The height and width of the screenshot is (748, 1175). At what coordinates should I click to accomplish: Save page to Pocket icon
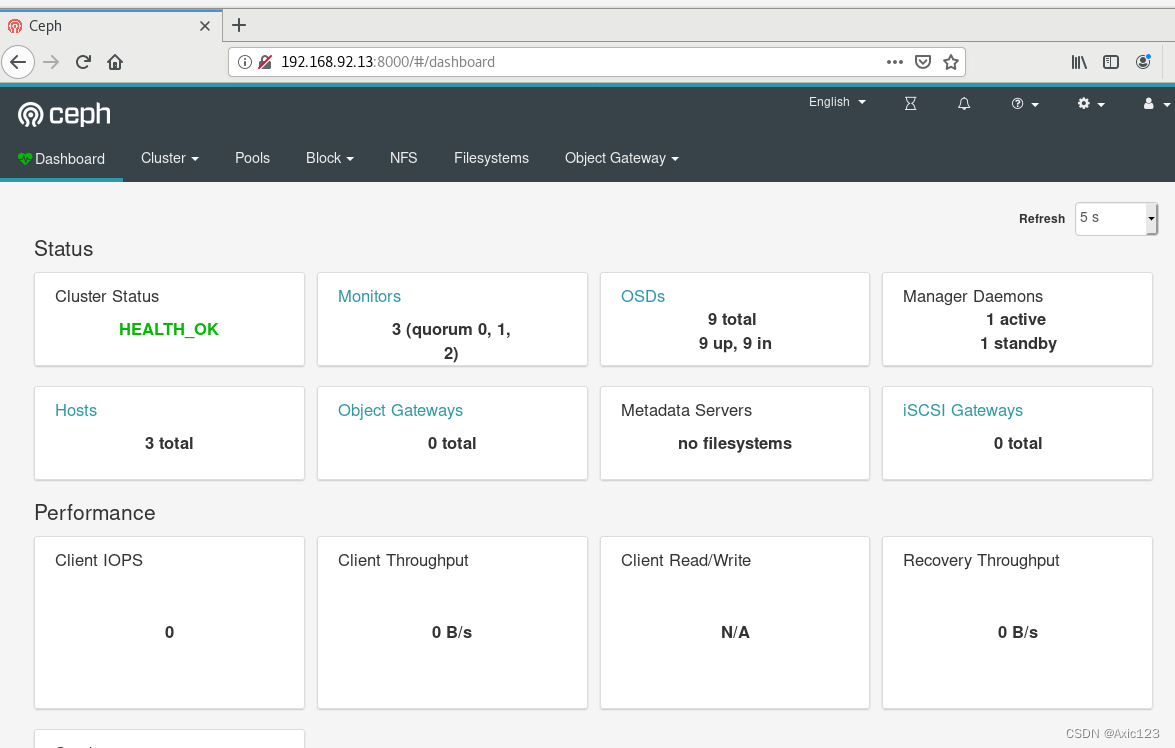(923, 62)
